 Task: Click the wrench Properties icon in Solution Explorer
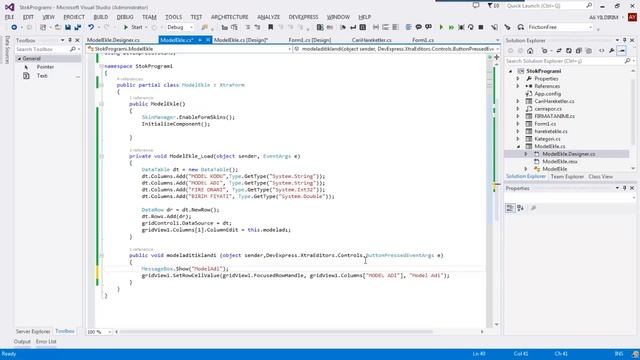[611, 51]
